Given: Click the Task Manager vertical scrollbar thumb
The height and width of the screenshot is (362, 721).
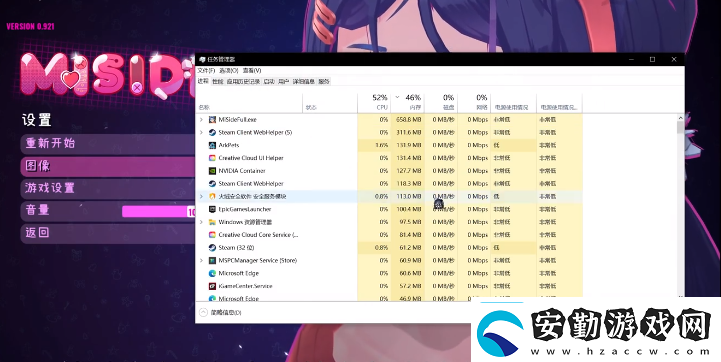Looking at the screenshot, I should coord(681,128).
